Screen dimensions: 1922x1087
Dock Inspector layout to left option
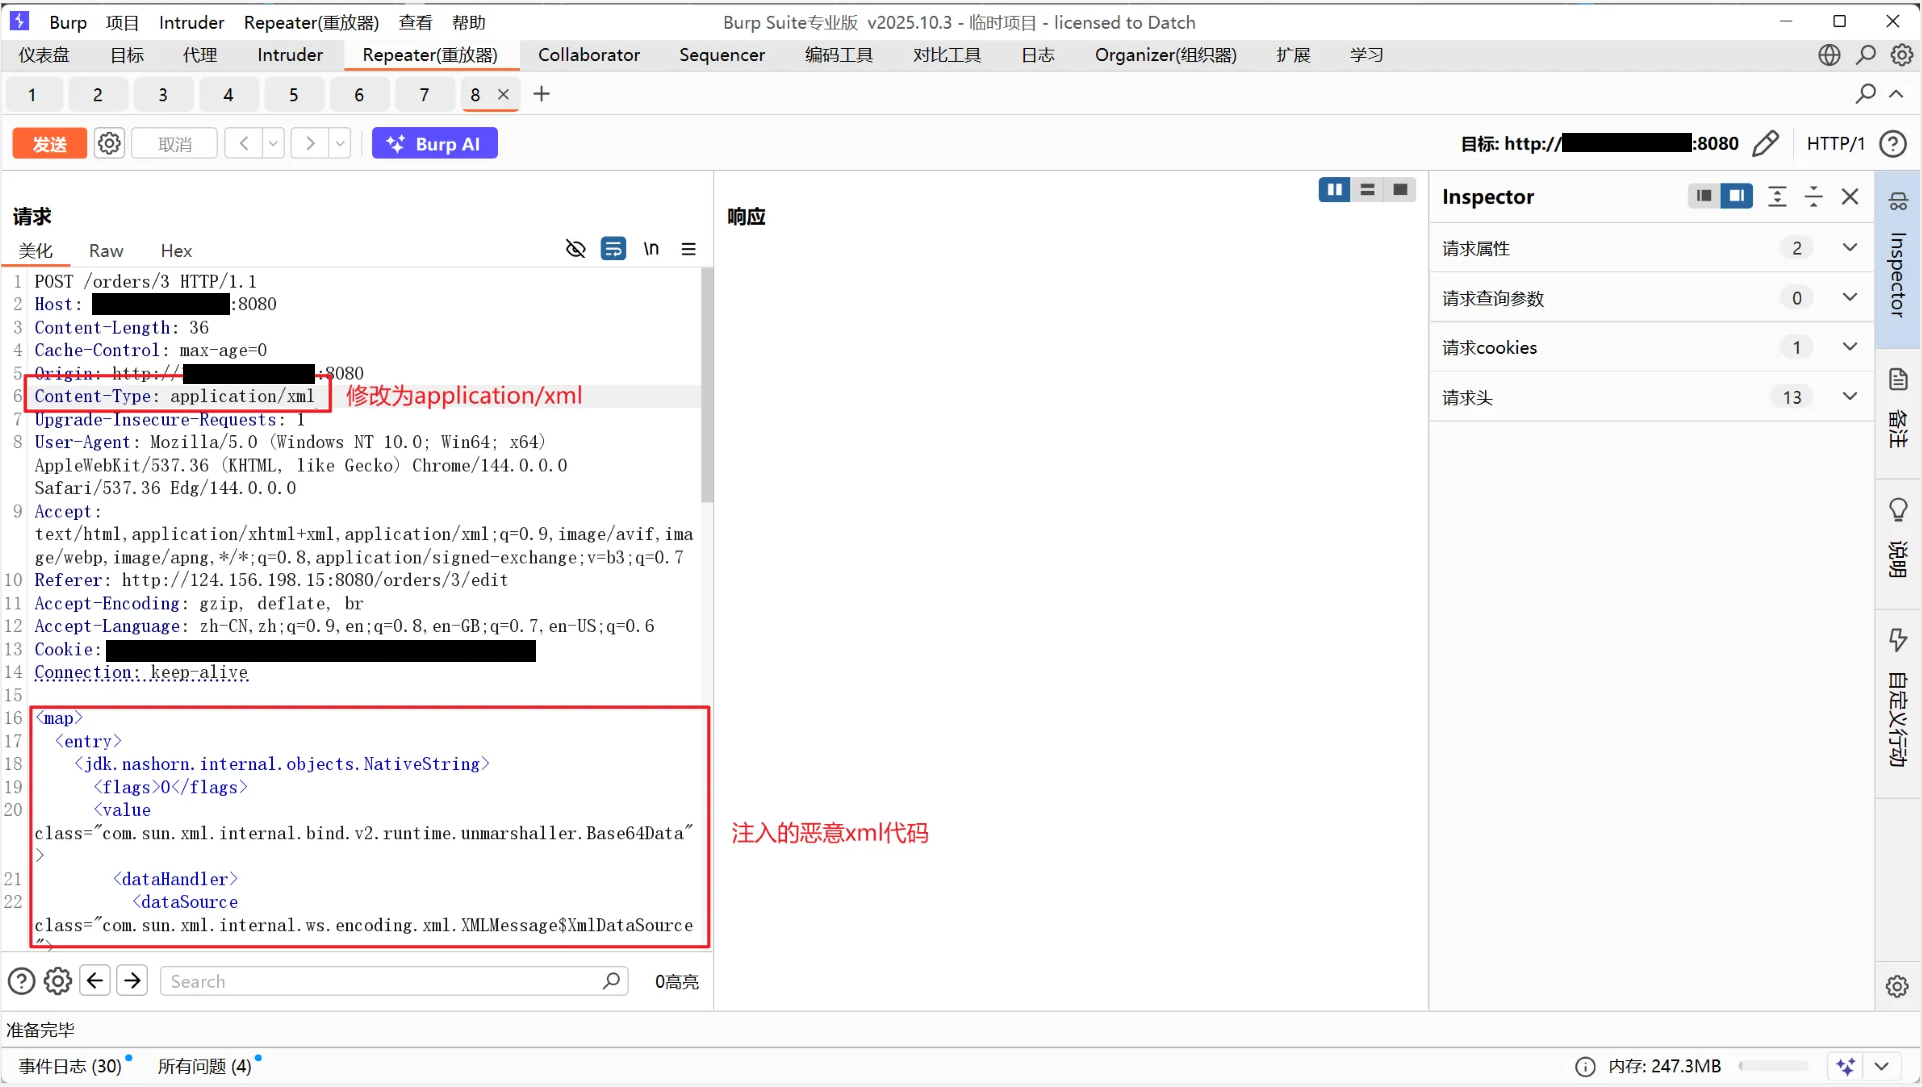(x=1704, y=196)
